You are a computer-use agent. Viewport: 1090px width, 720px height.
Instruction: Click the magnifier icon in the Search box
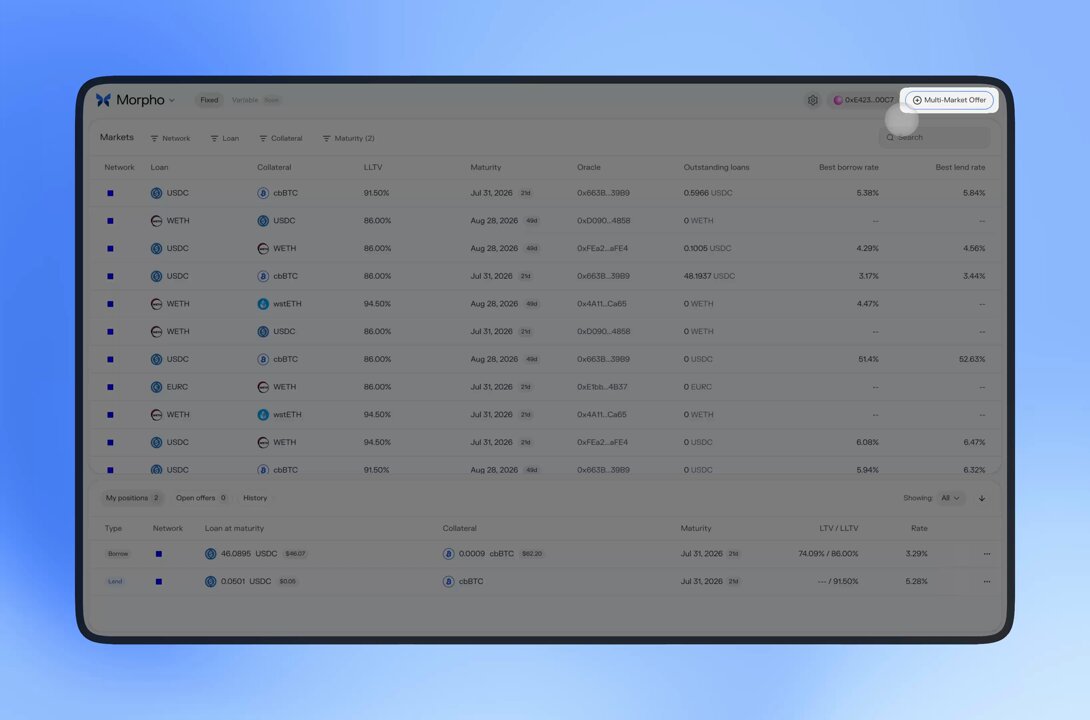click(x=890, y=138)
